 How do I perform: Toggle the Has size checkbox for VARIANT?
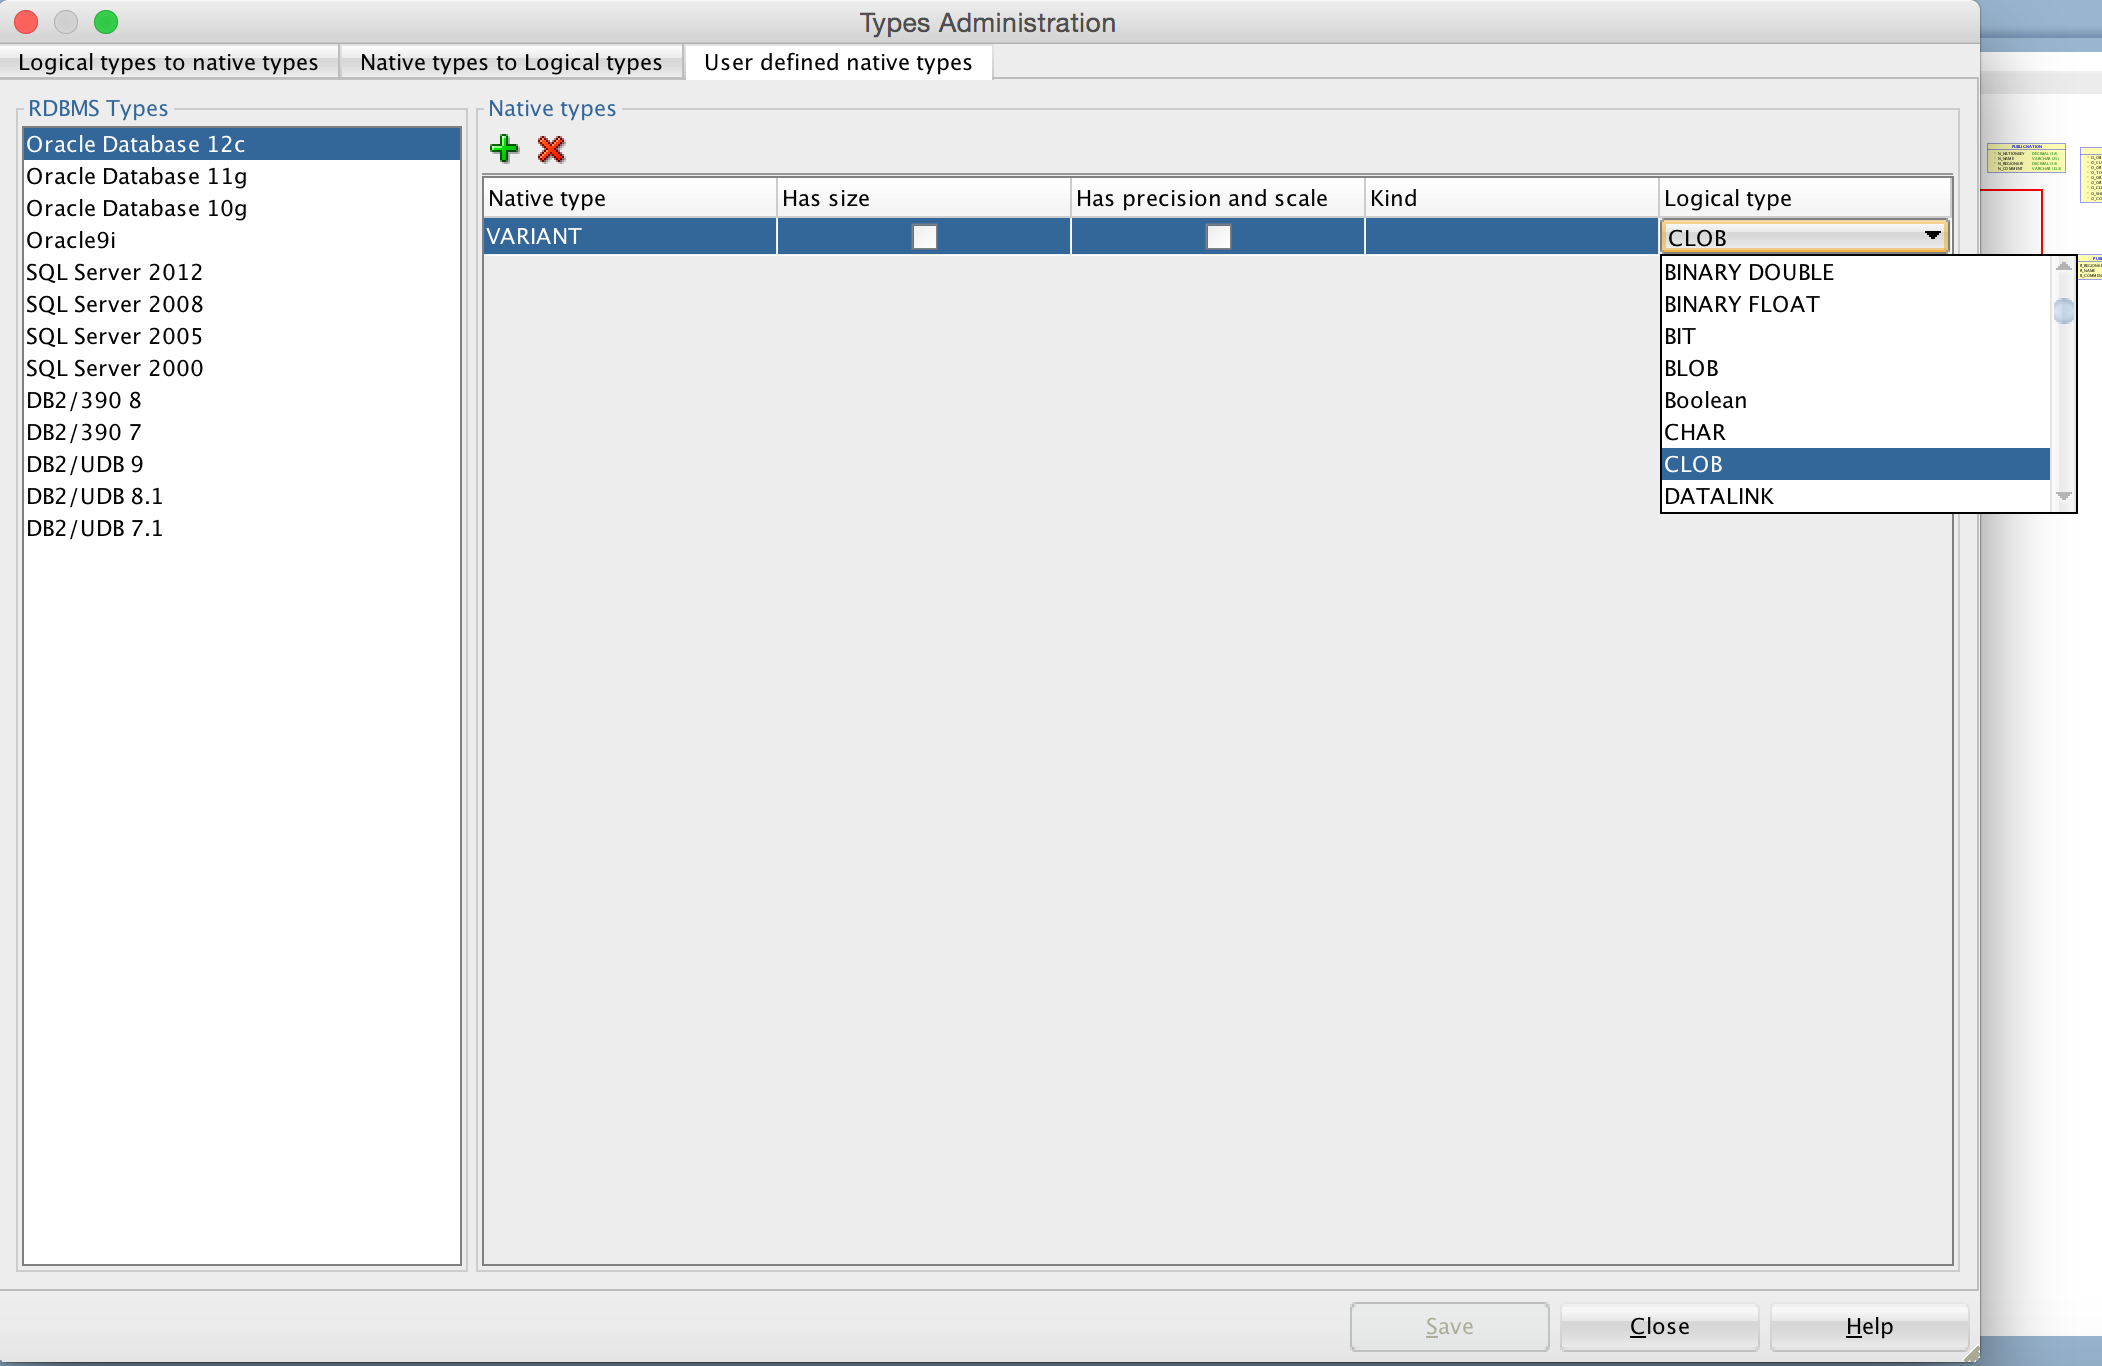(925, 237)
